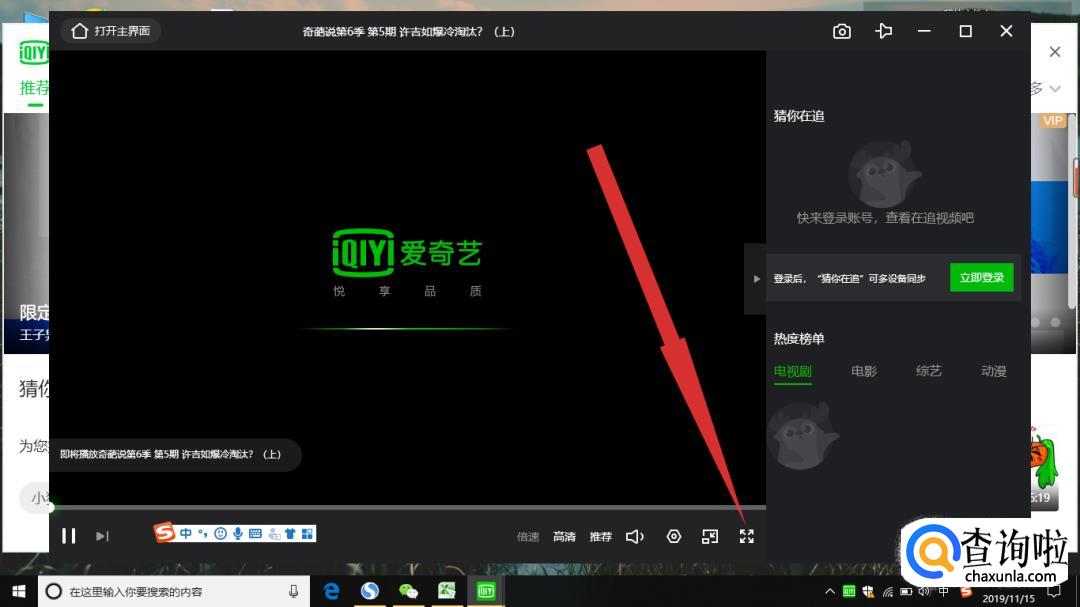
Task: Pause the video playback
Action: pyautogui.click(x=68, y=536)
